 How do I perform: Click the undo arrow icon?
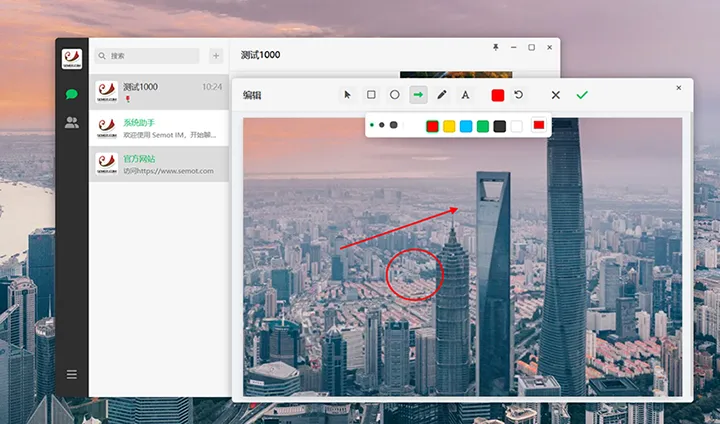click(x=519, y=95)
